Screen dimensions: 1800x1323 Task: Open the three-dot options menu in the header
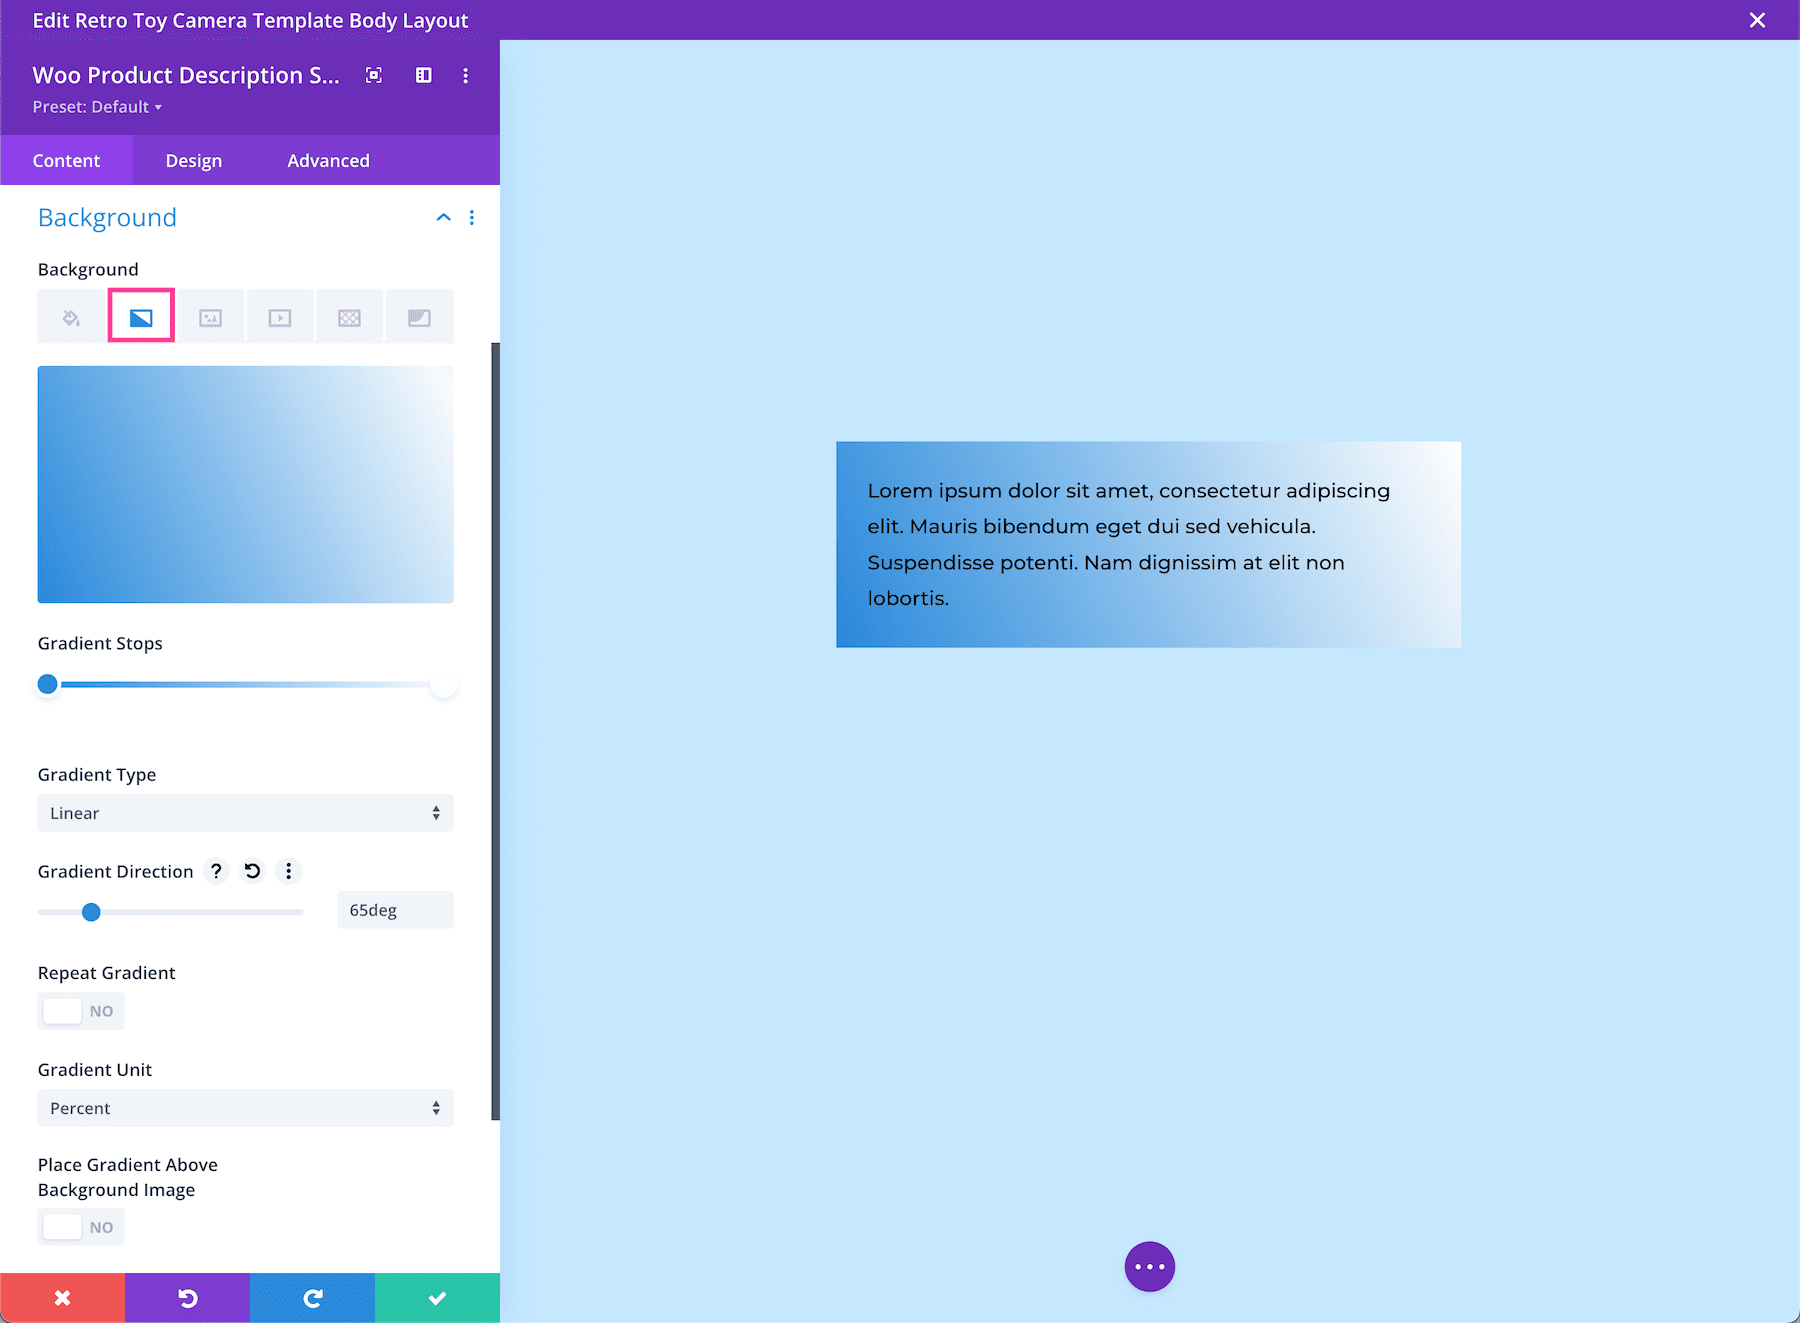(x=466, y=75)
